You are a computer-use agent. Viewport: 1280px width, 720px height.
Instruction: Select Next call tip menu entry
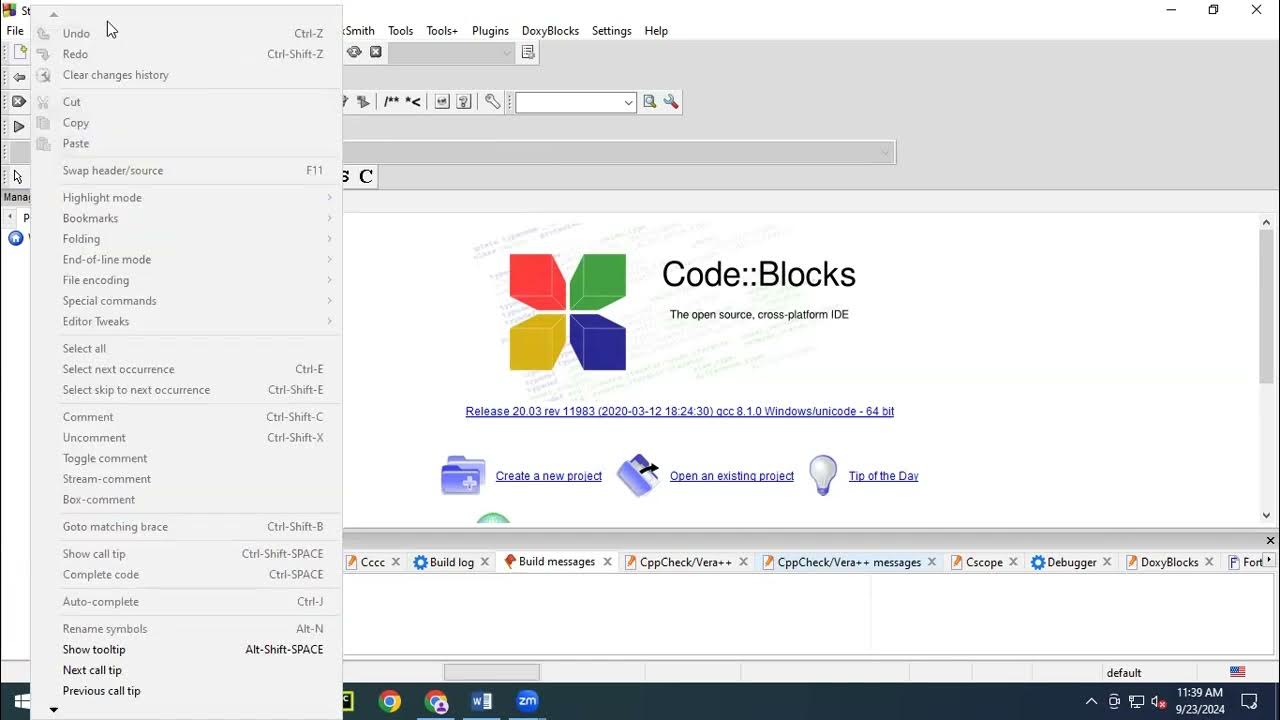coord(187,670)
